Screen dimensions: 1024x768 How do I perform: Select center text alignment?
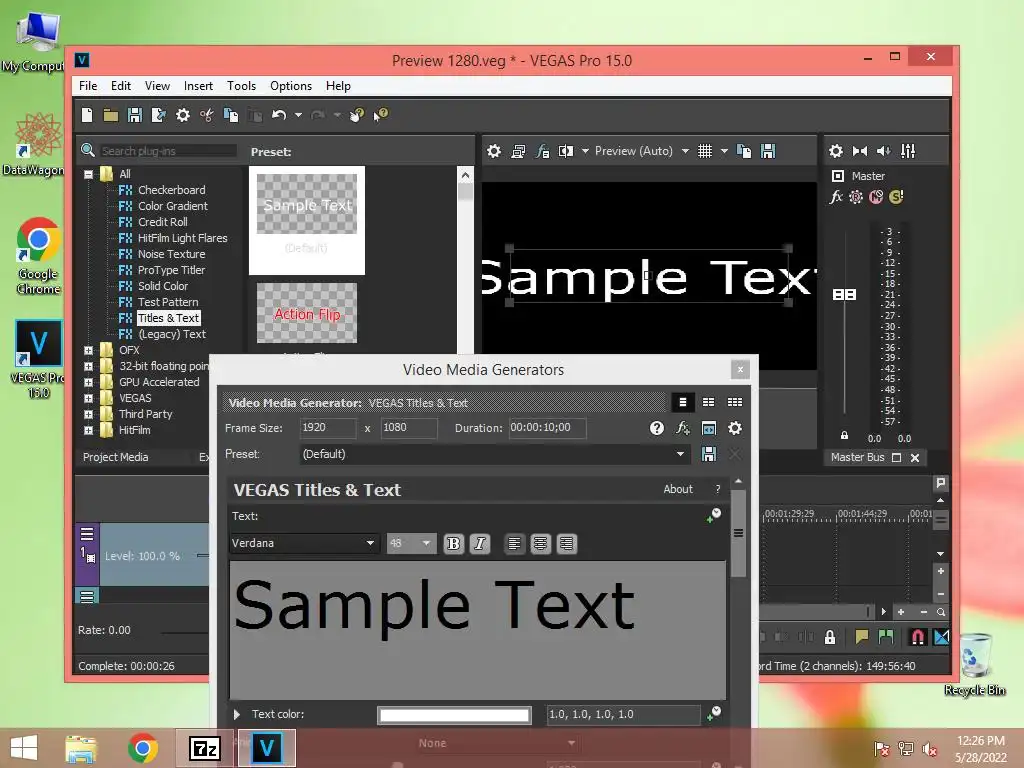click(x=541, y=543)
